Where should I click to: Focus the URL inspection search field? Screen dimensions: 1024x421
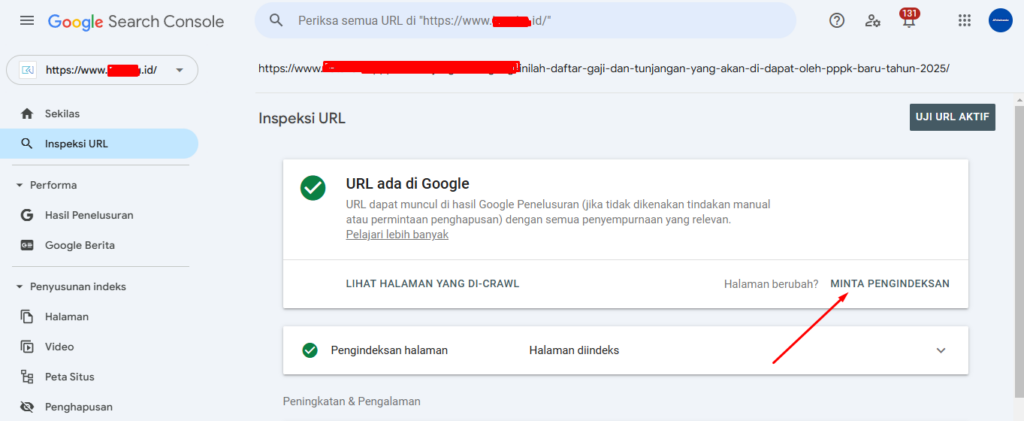point(525,20)
